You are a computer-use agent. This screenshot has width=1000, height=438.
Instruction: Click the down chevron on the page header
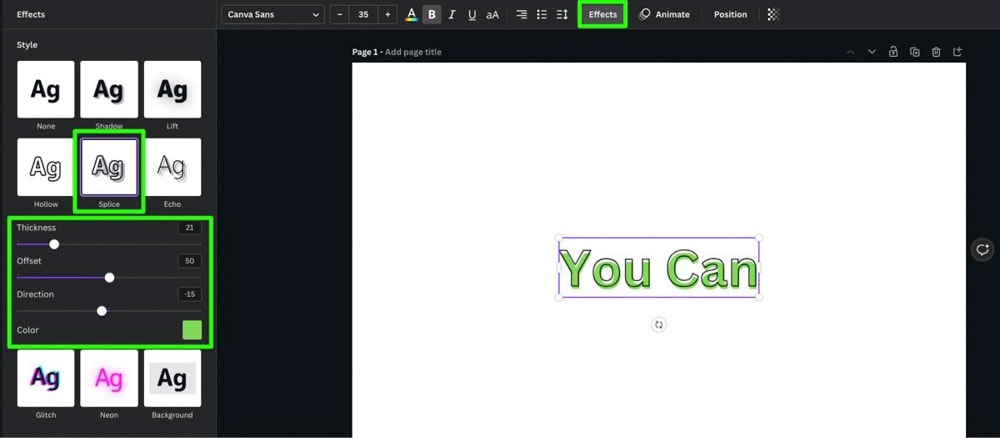(872, 52)
